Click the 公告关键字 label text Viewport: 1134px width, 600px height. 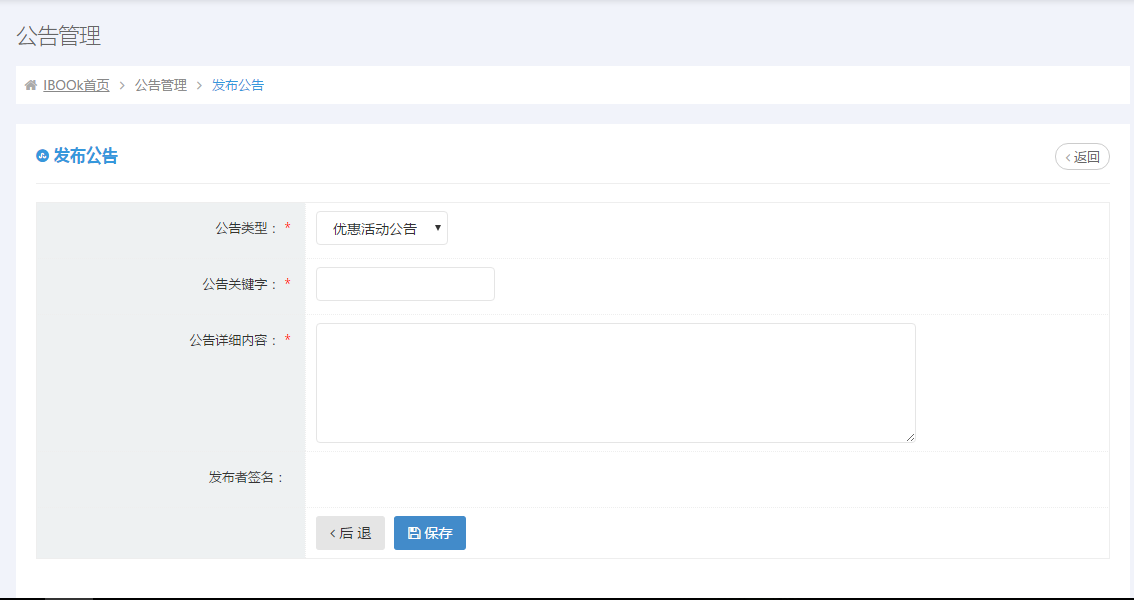click(240, 284)
